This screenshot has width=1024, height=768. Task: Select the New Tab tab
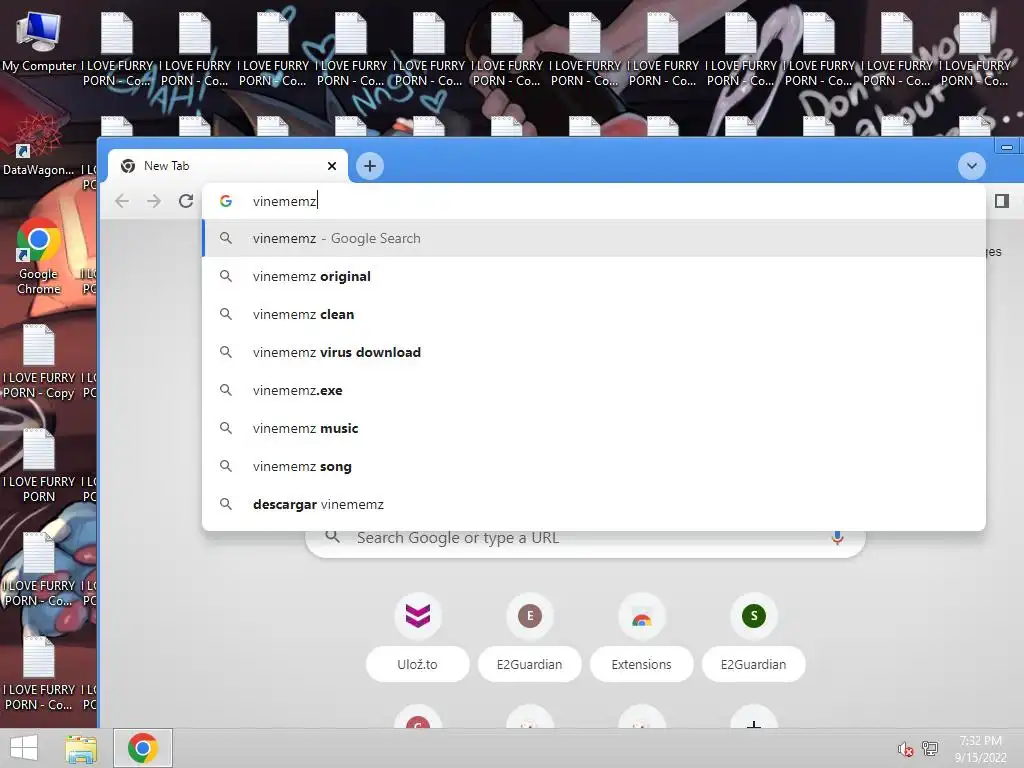click(x=227, y=166)
